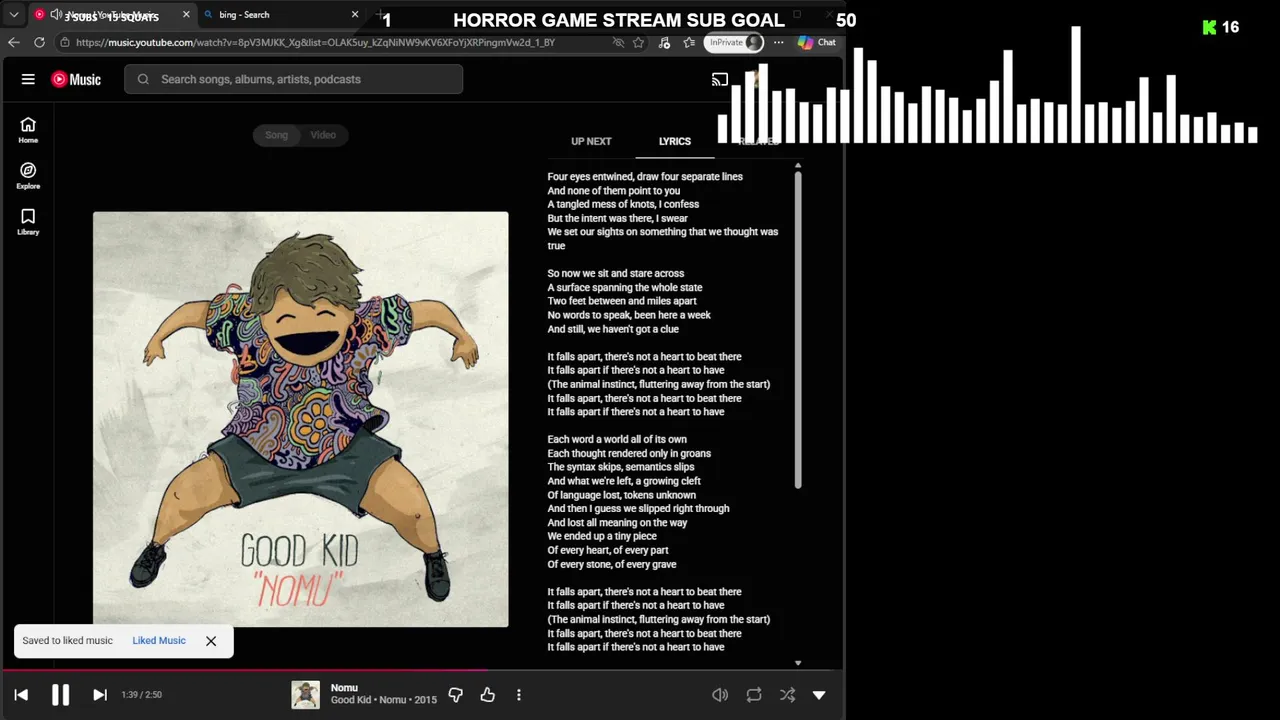
Task: Collapse the player page with down arrow
Action: coord(819,695)
